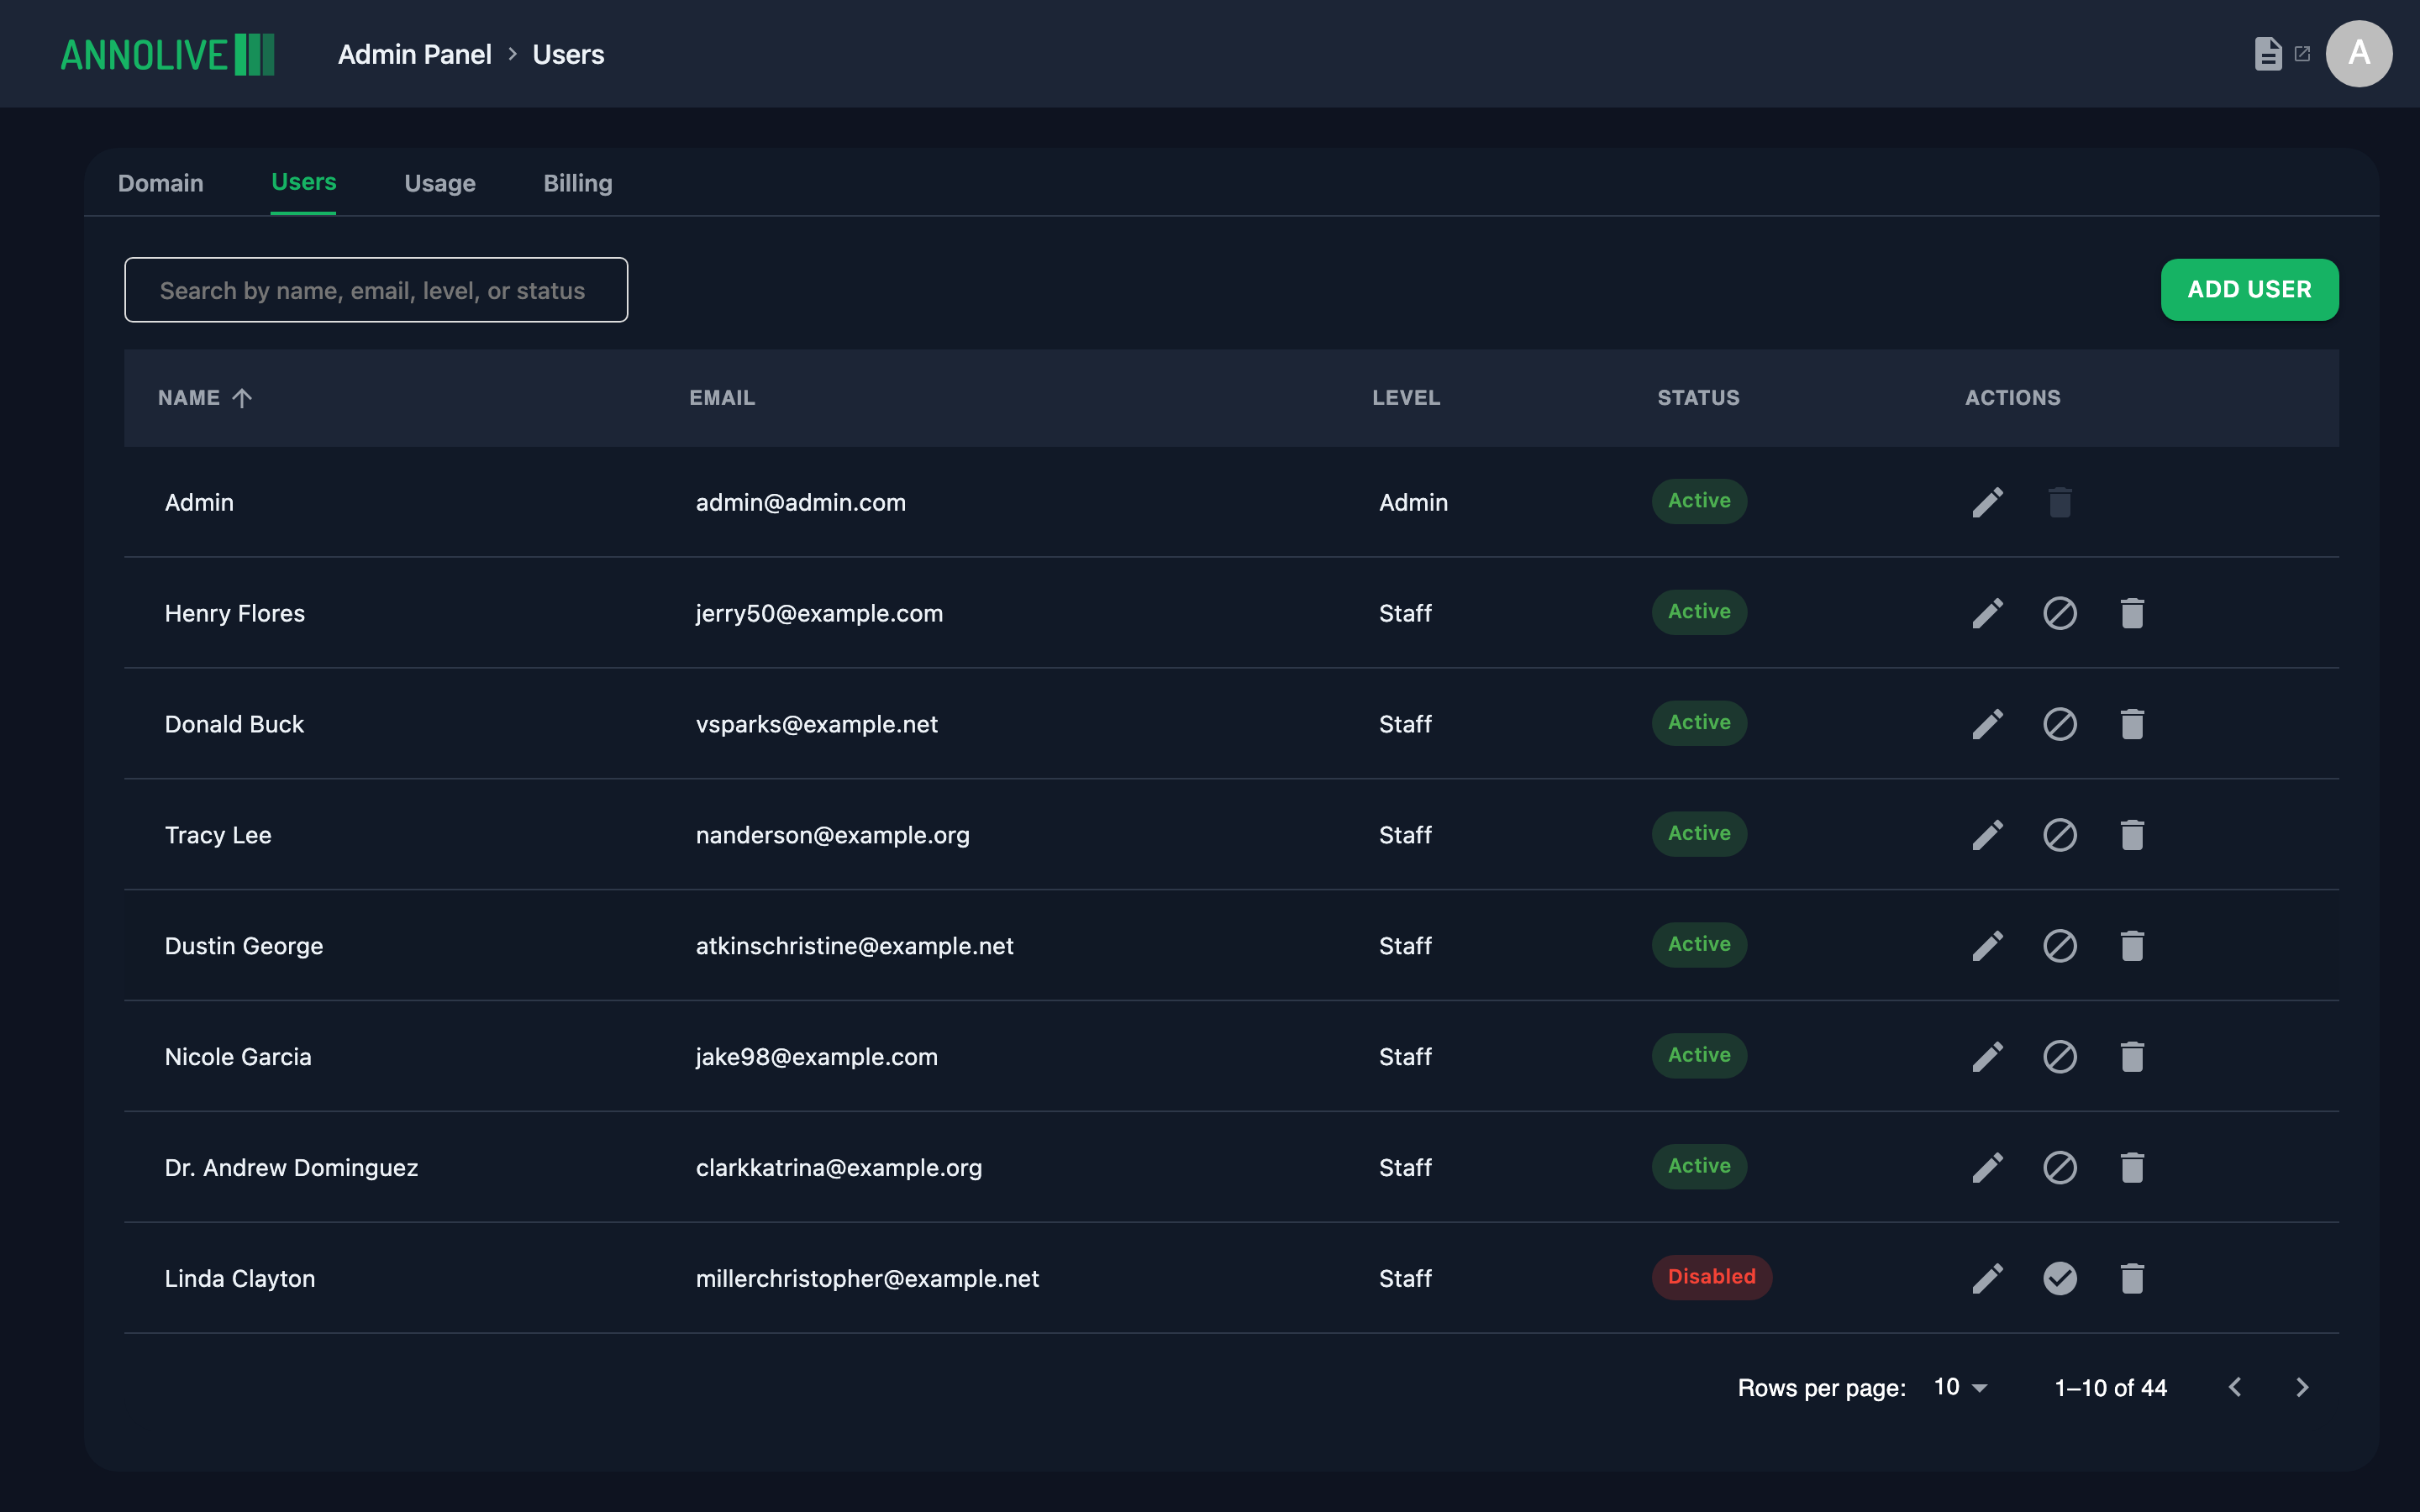Edit Linda Clayton's user record
Image resolution: width=2420 pixels, height=1512 pixels.
click(1987, 1279)
